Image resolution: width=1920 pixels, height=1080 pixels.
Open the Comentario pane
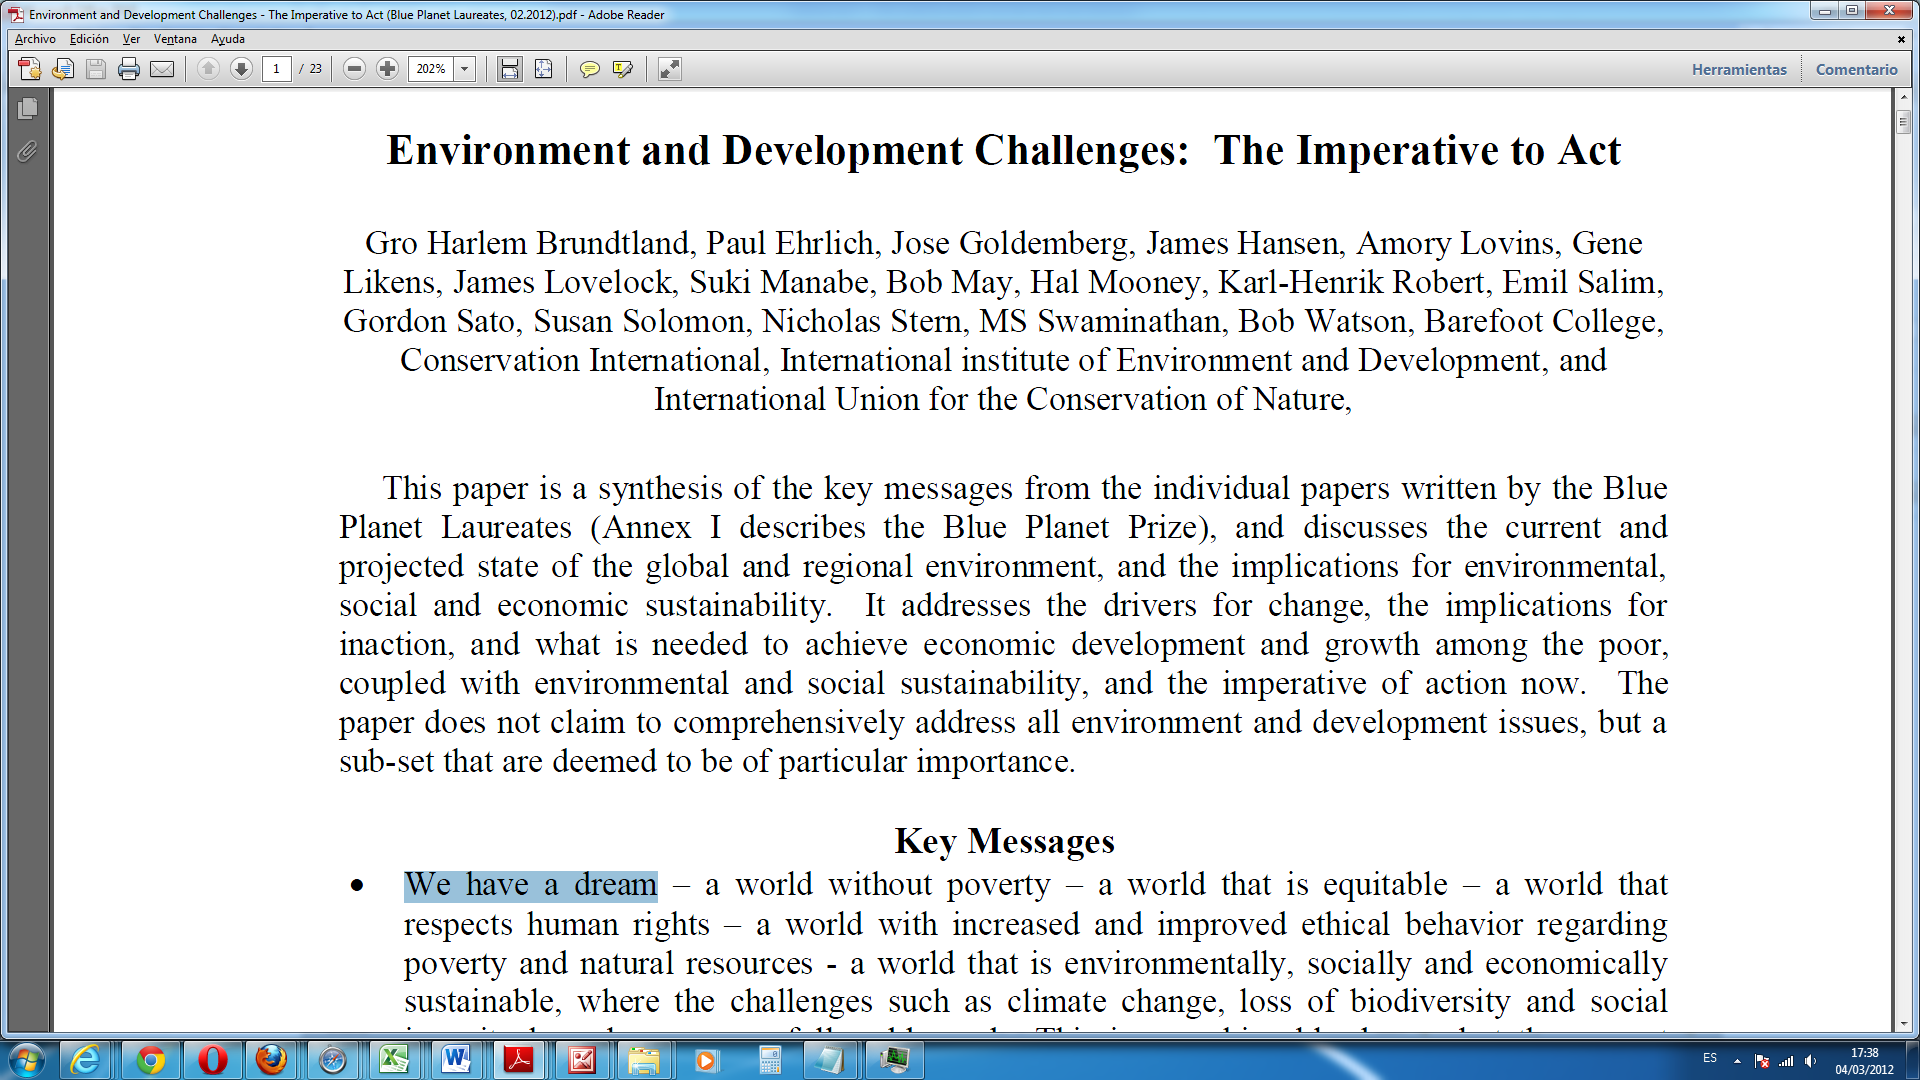(1856, 69)
